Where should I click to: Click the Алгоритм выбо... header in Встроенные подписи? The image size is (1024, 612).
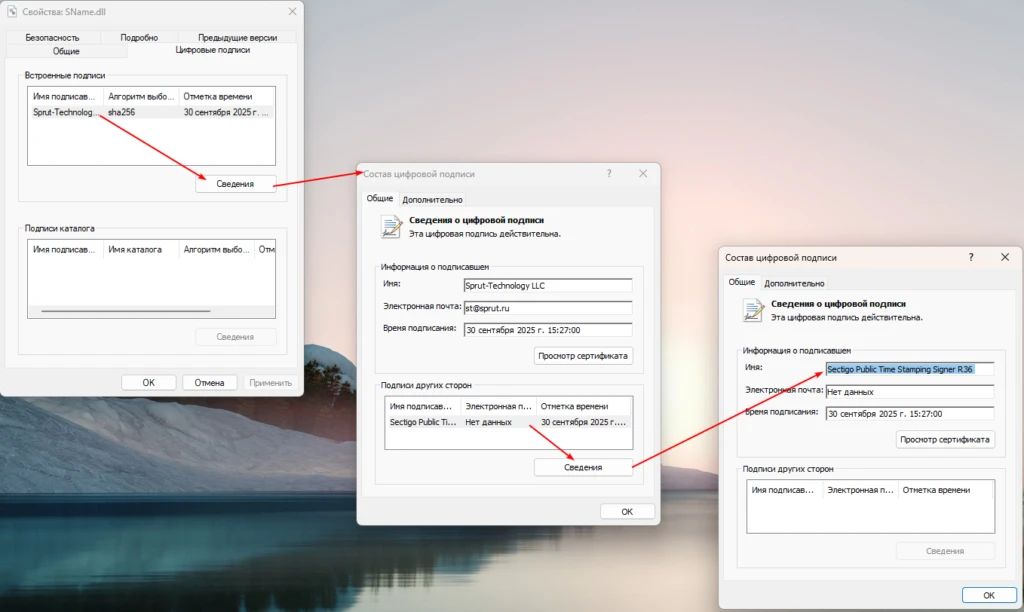pyautogui.click(x=141, y=96)
